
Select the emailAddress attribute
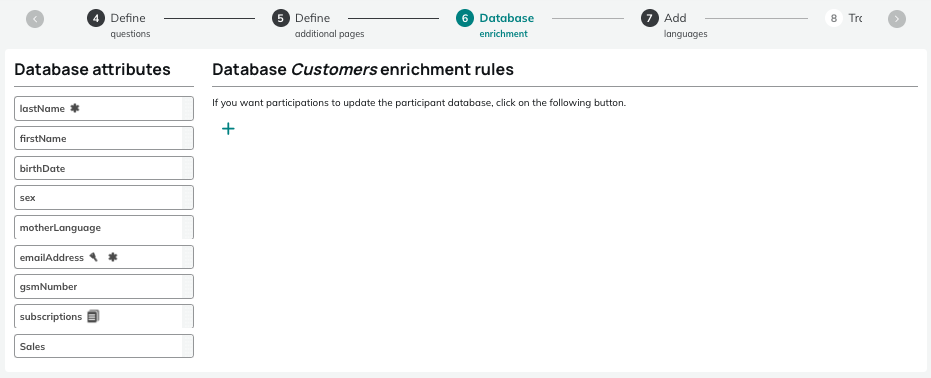[x=104, y=257]
